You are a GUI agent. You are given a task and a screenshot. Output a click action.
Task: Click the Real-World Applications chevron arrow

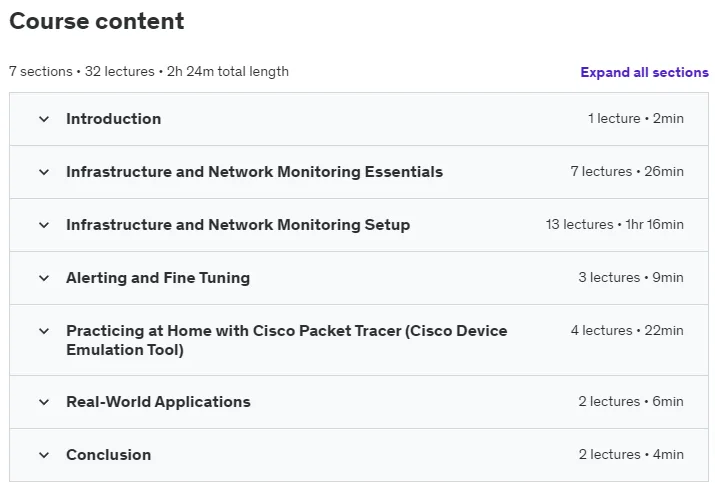coord(44,402)
